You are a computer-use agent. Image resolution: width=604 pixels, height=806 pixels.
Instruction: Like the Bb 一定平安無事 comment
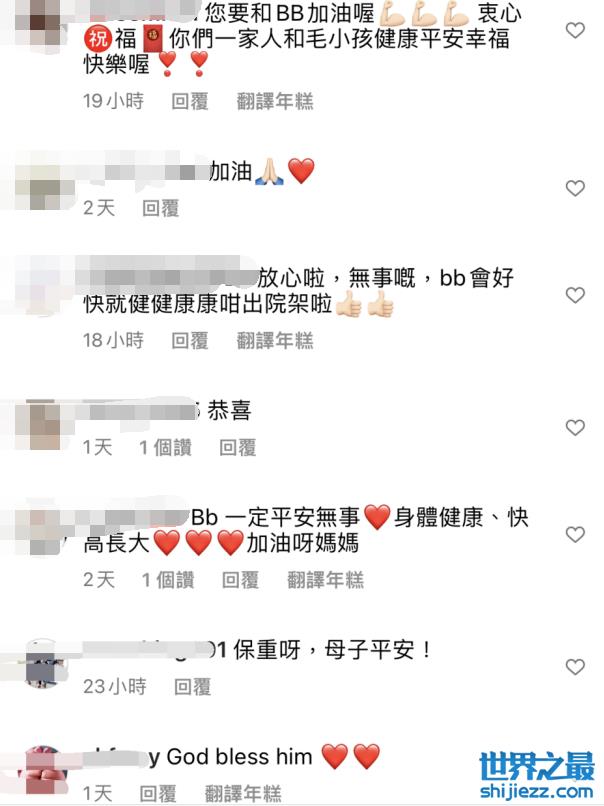coord(575,535)
